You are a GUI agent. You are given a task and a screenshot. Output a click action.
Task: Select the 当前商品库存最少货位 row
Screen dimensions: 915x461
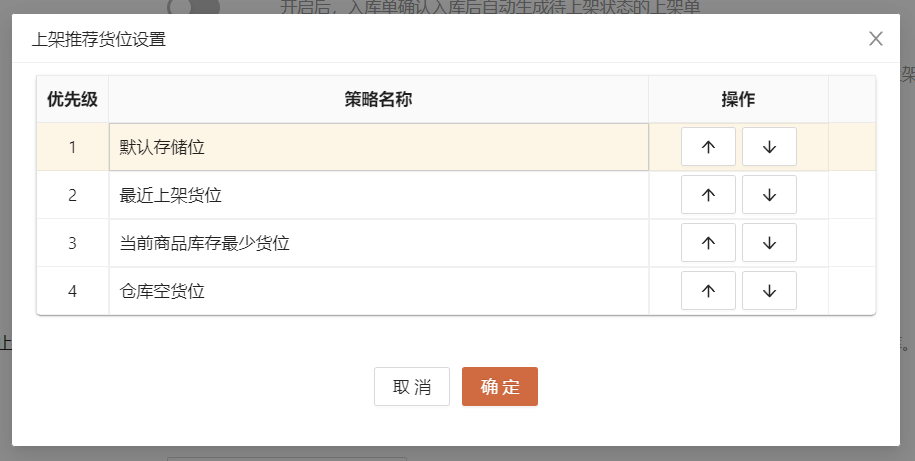coord(378,243)
